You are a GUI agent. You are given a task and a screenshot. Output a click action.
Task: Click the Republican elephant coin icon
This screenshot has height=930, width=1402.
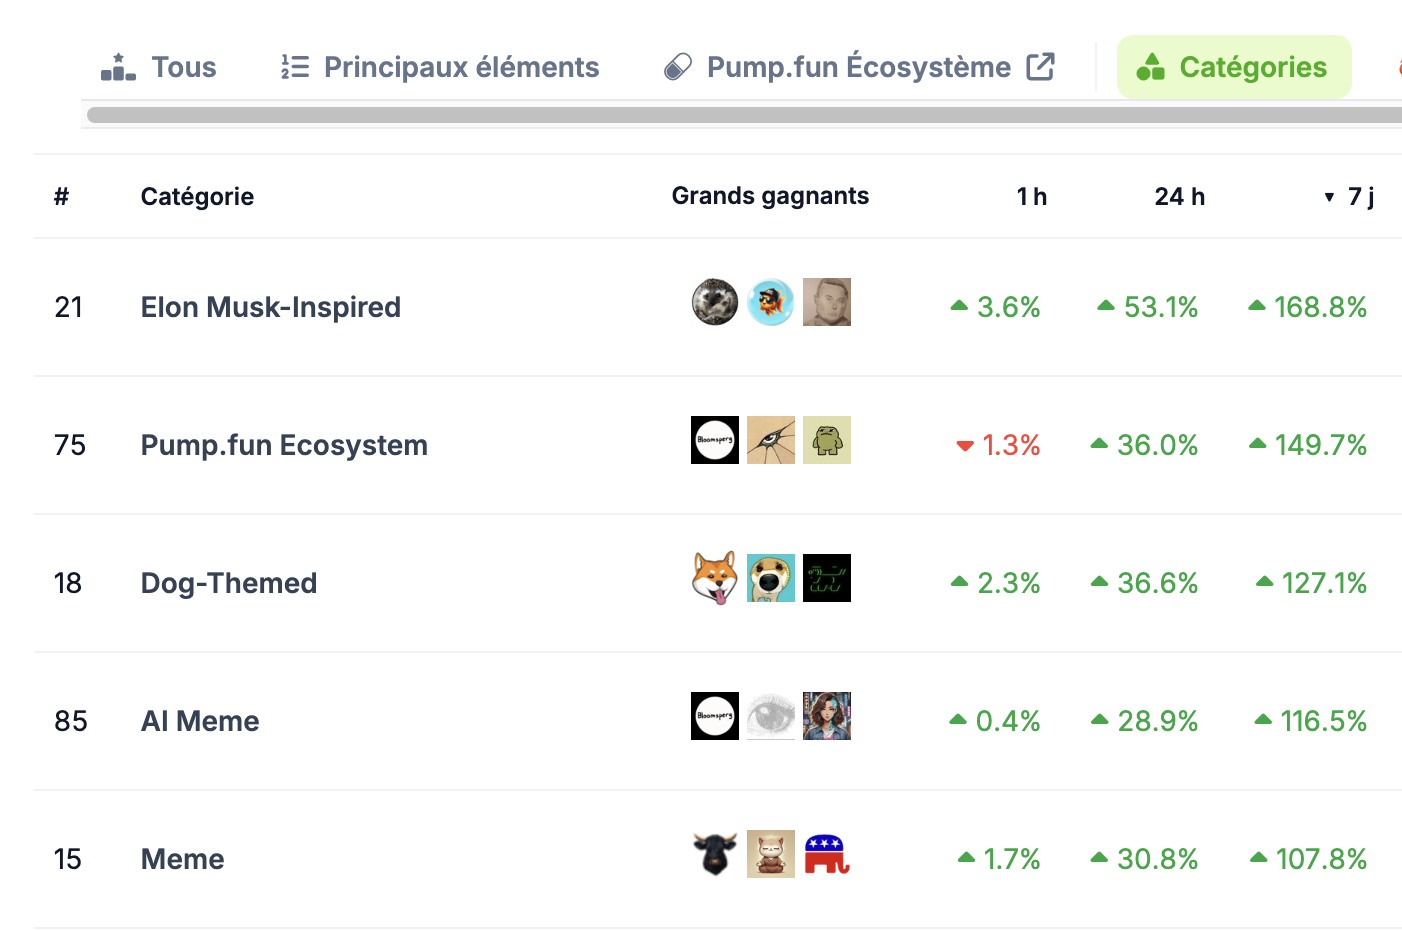coord(827,855)
